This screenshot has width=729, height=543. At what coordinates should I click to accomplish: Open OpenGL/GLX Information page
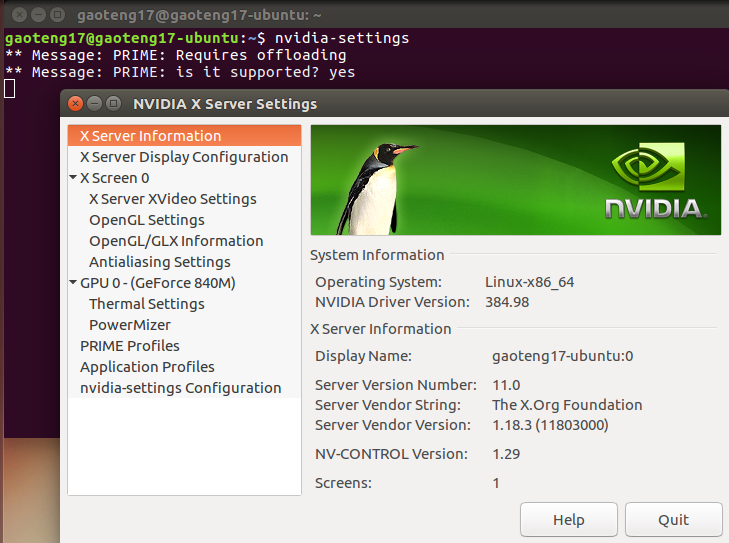click(x=176, y=241)
